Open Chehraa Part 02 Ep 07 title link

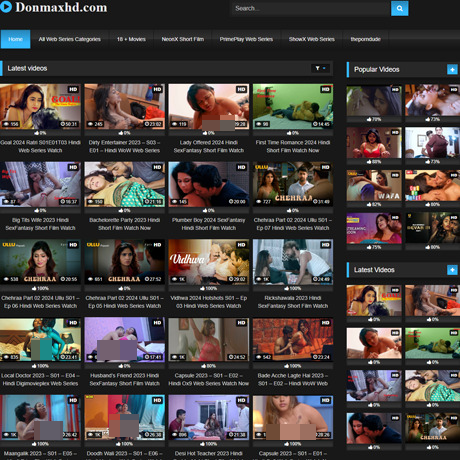tap(293, 224)
